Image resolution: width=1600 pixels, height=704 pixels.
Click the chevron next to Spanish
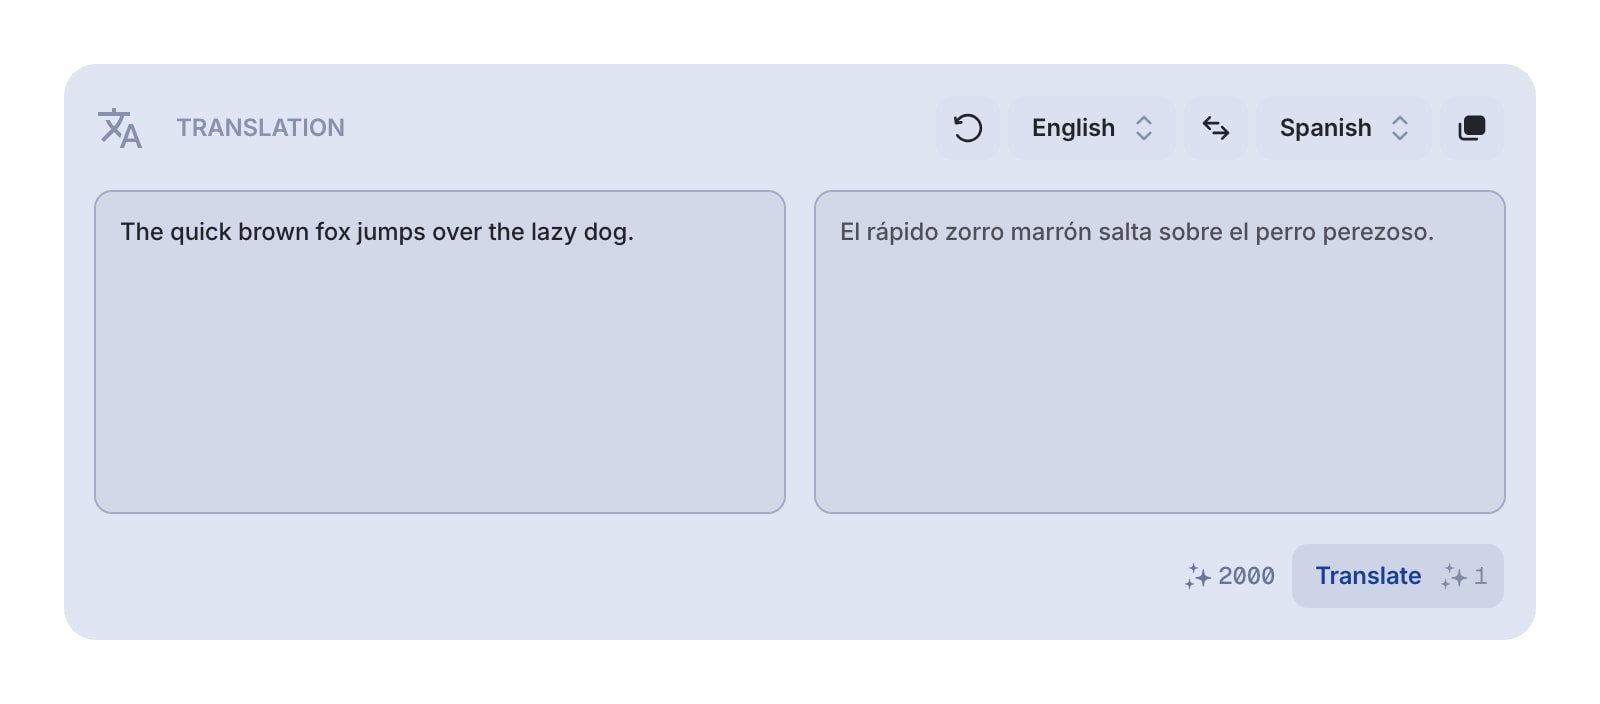tap(1400, 128)
